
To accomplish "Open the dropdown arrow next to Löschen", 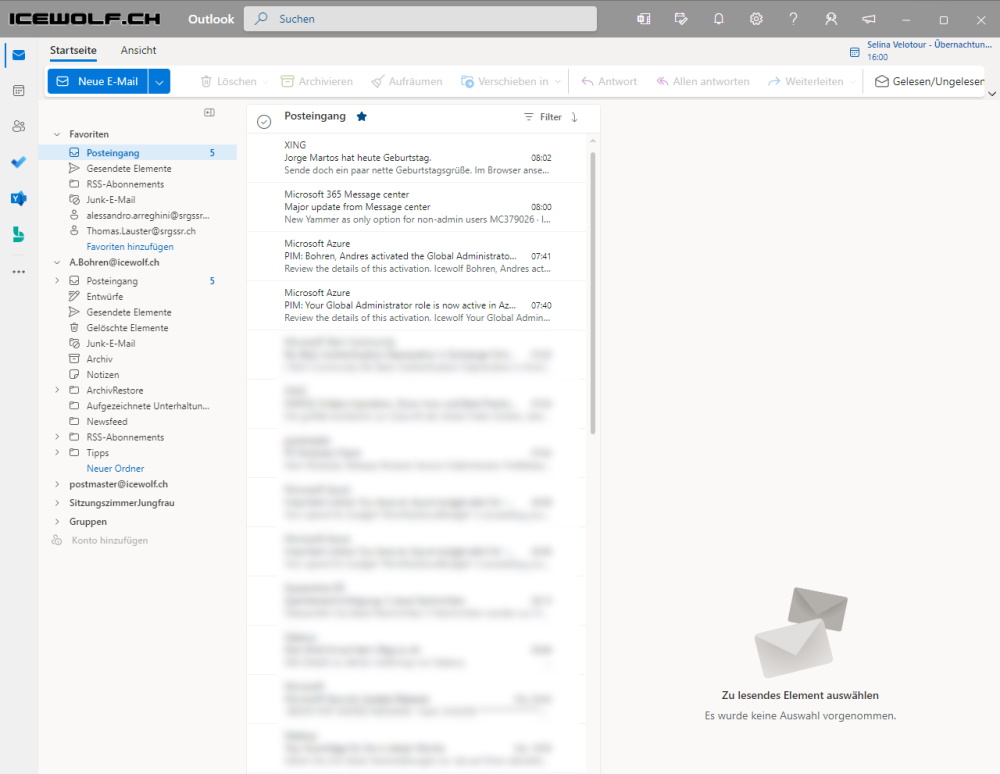I will point(265,82).
